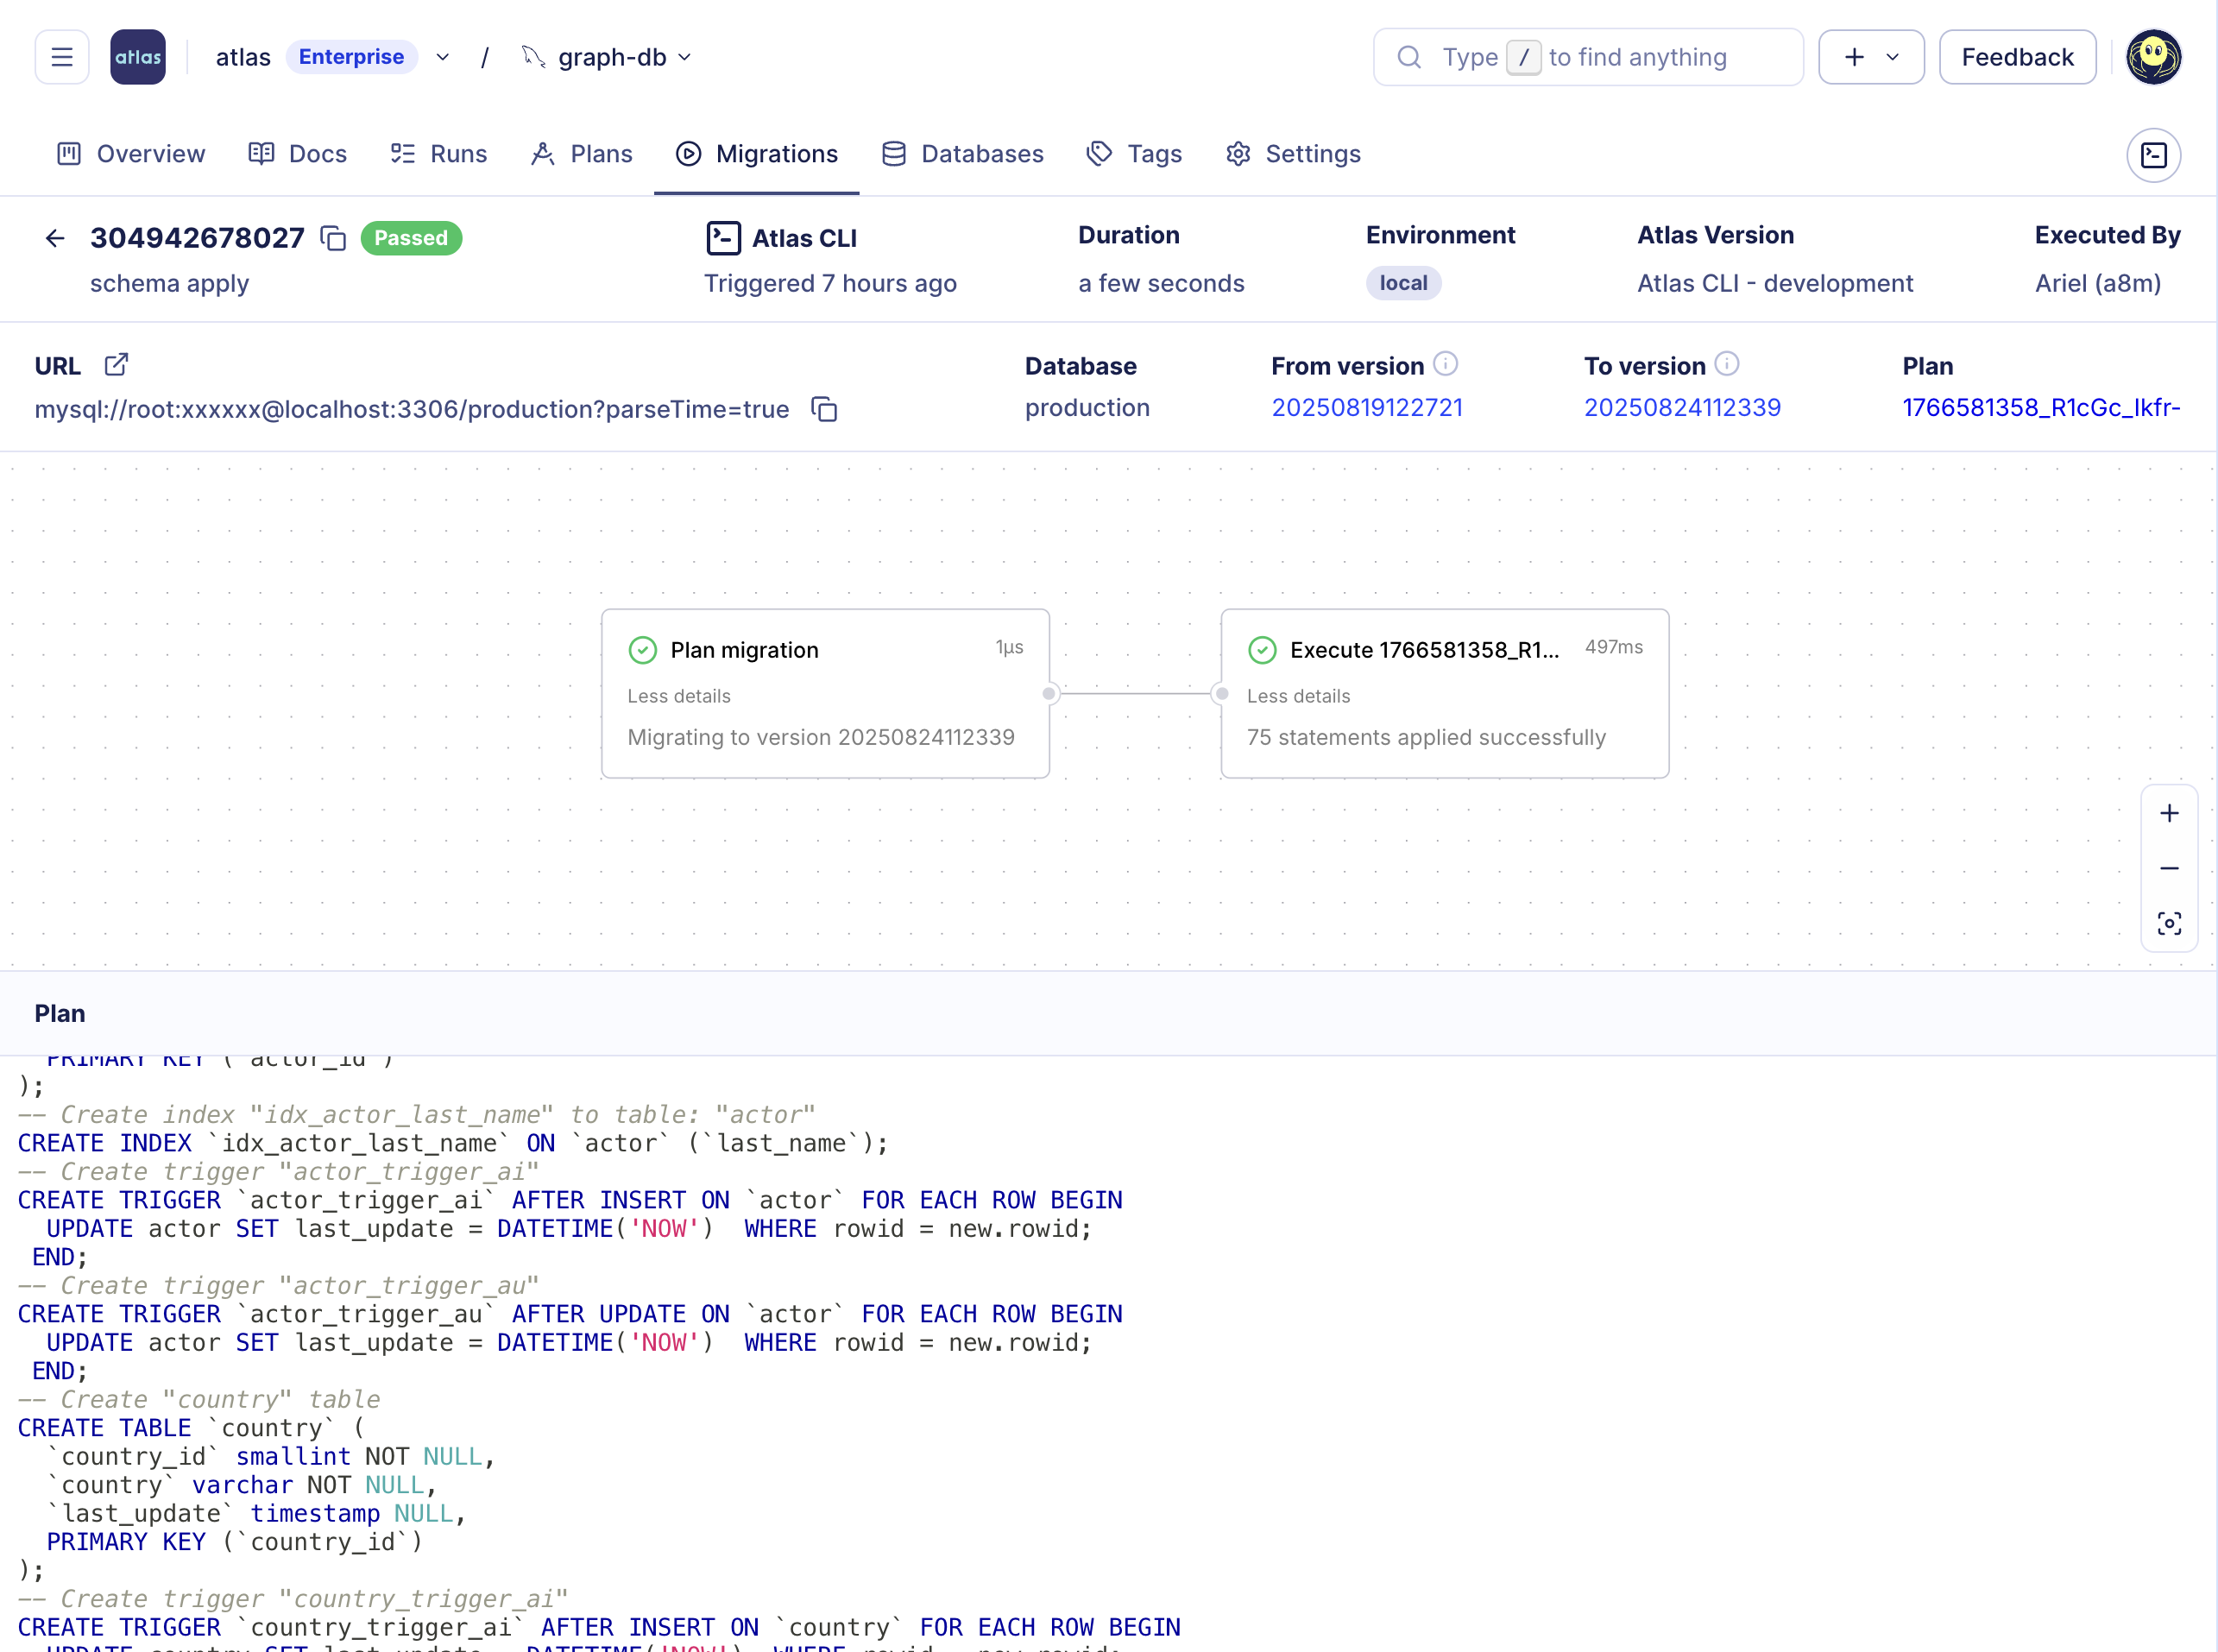Open the terminal/CLI panel icon
The width and height of the screenshot is (2218, 1652).
[x=2153, y=155]
